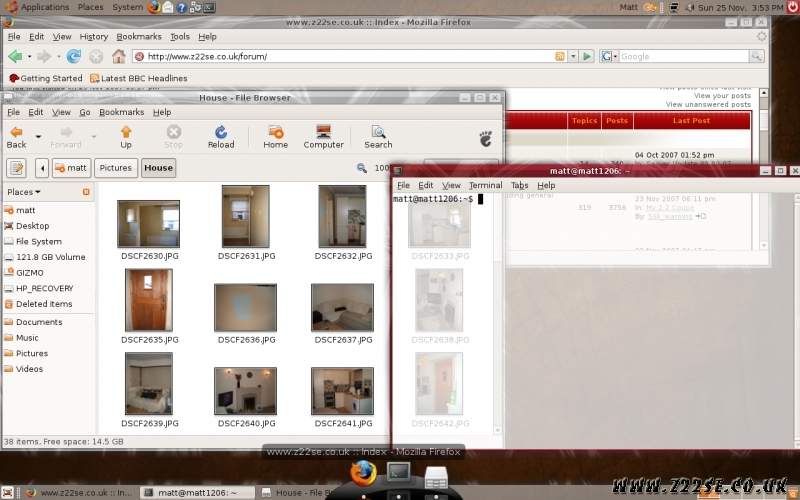The width and height of the screenshot is (800, 500).
Task: Select the matt path button
Action: coord(71,168)
